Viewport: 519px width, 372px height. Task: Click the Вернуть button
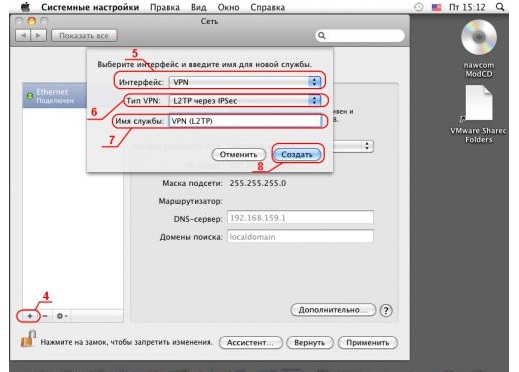pos(310,343)
